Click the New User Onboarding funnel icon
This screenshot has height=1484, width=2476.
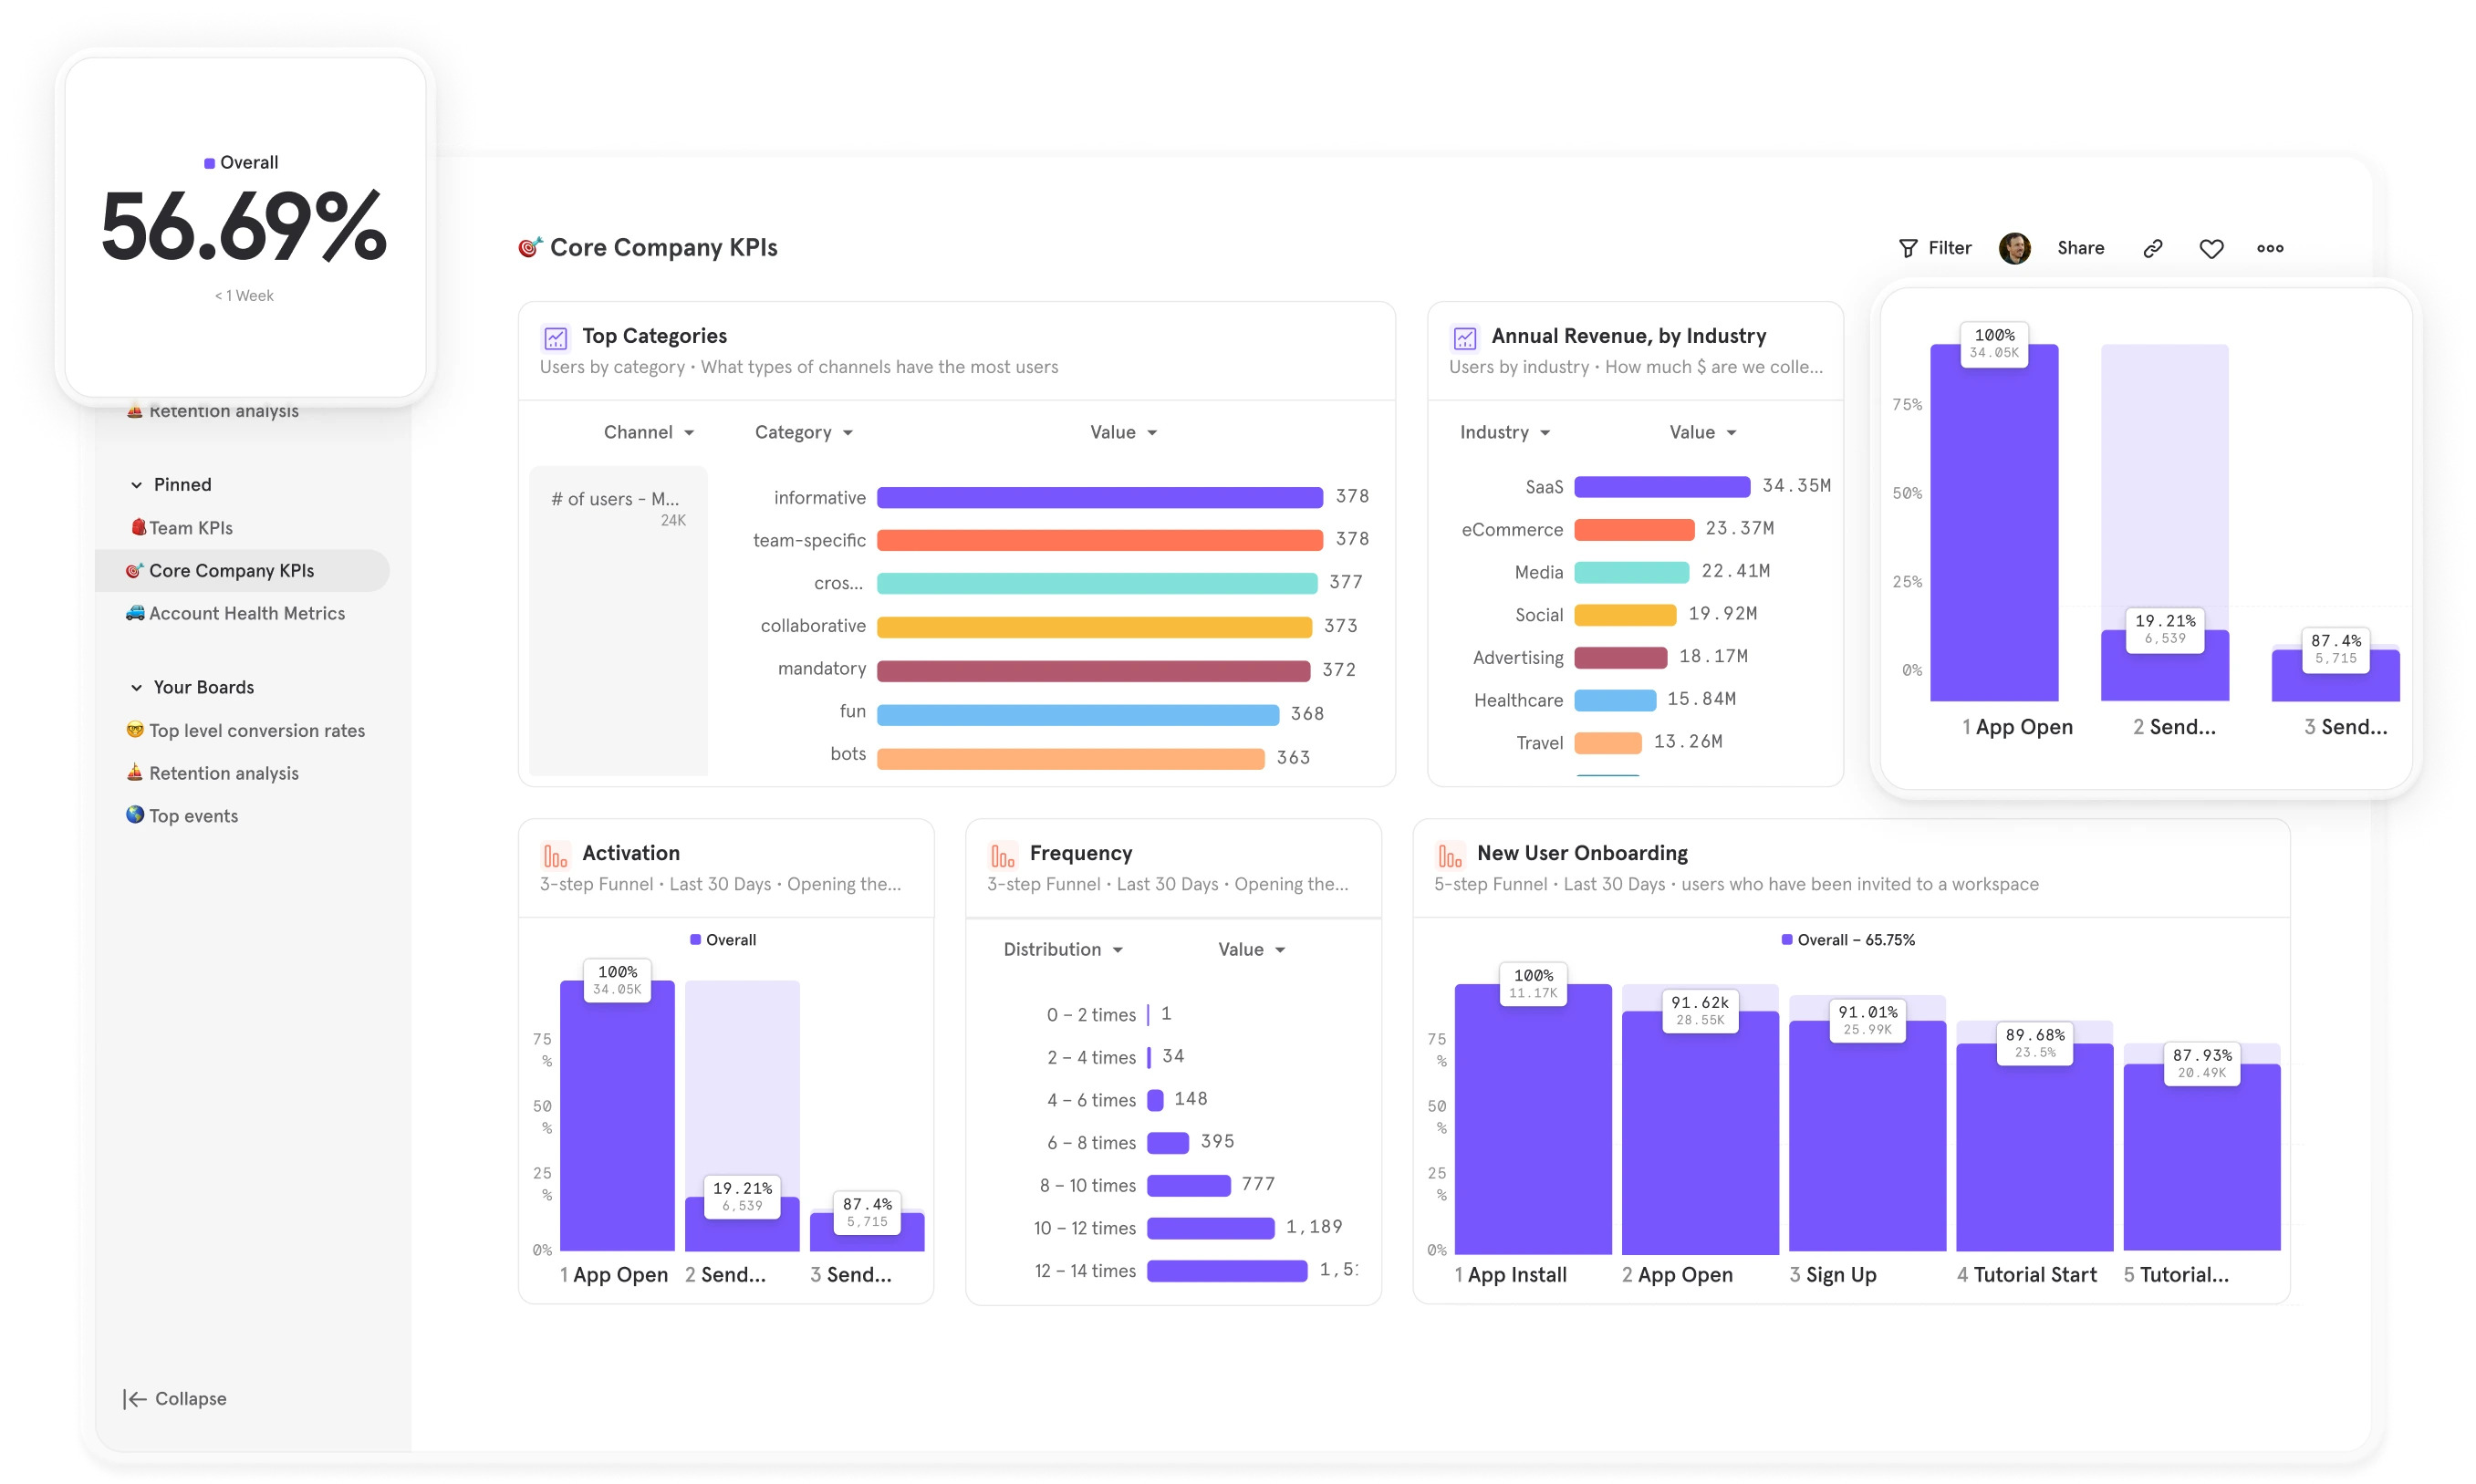pos(1449,854)
